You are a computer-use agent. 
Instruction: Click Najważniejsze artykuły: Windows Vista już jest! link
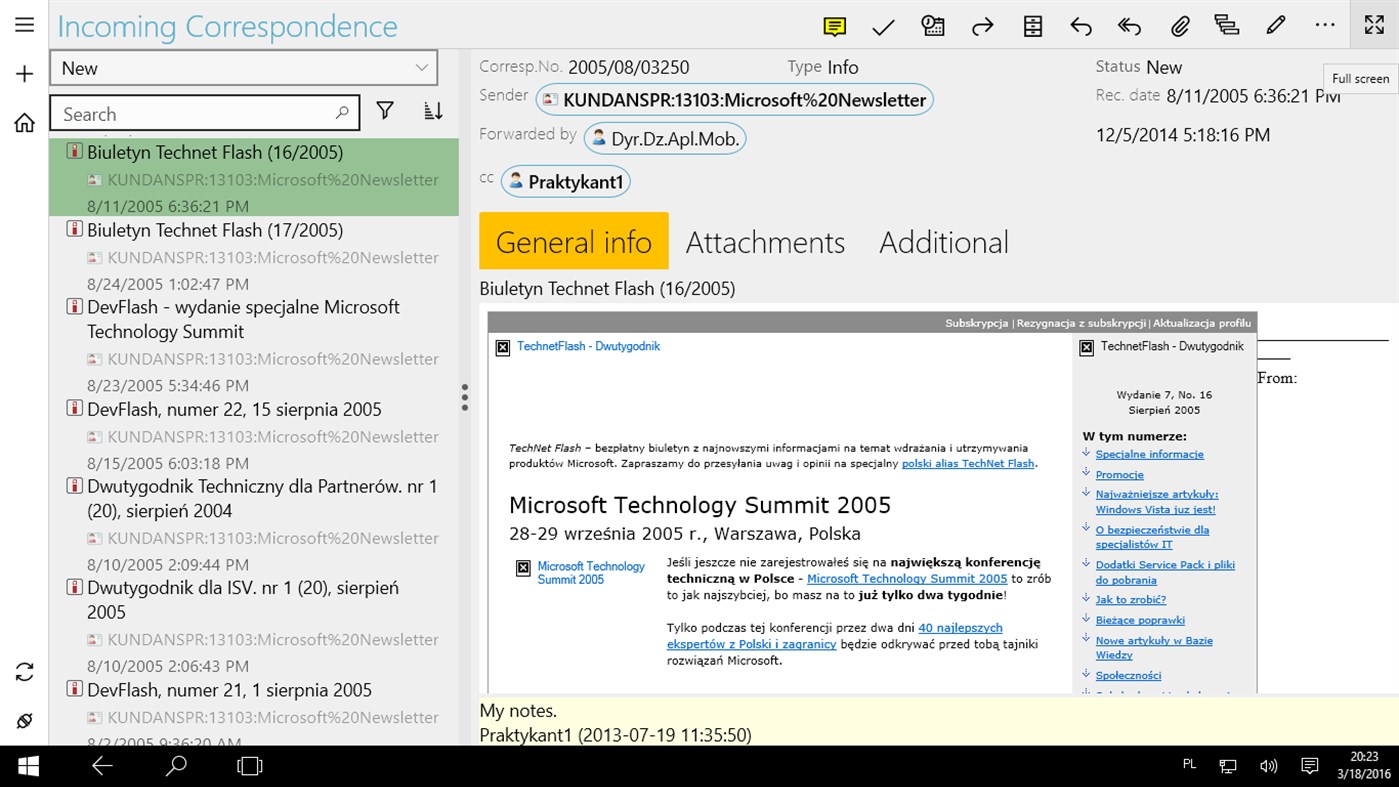[1156, 502]
